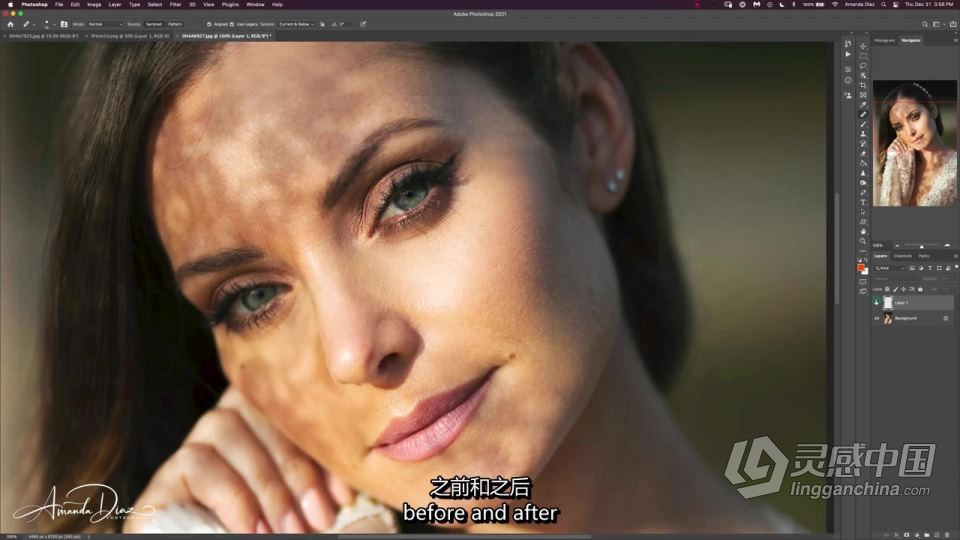Select the Clone Stamp tool
The height and width of the screenshot is (540, 960).
tap(863, 133)
